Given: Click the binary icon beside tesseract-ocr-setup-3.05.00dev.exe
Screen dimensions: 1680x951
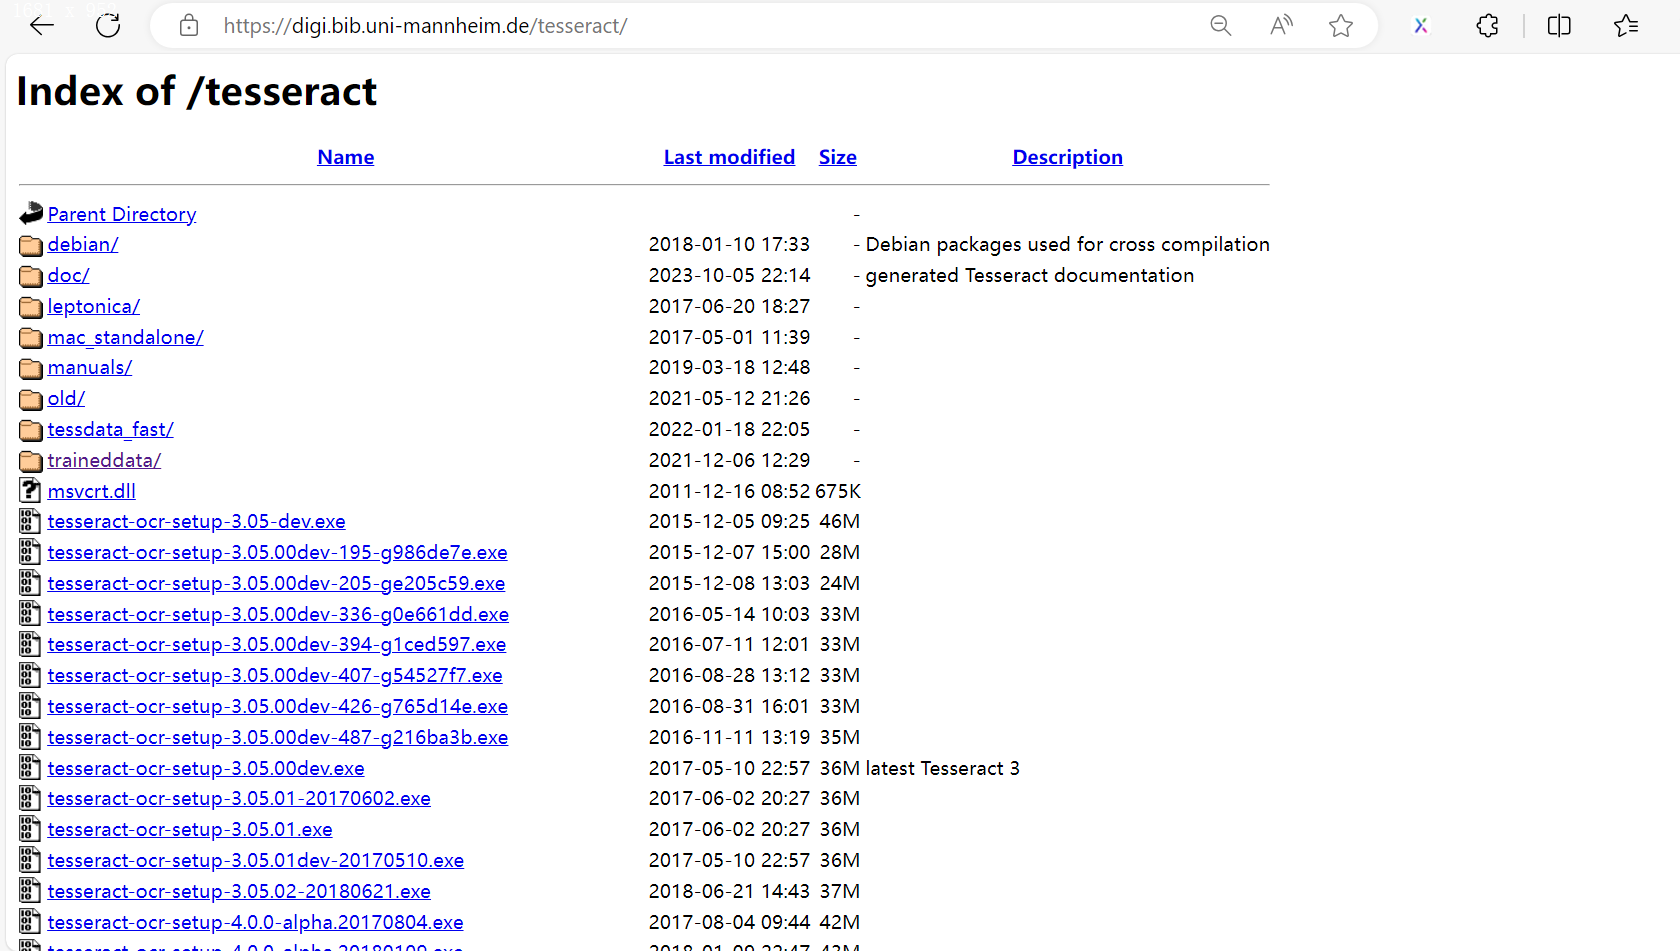Looking at the screenshot, I should click(x=30, y=768).
